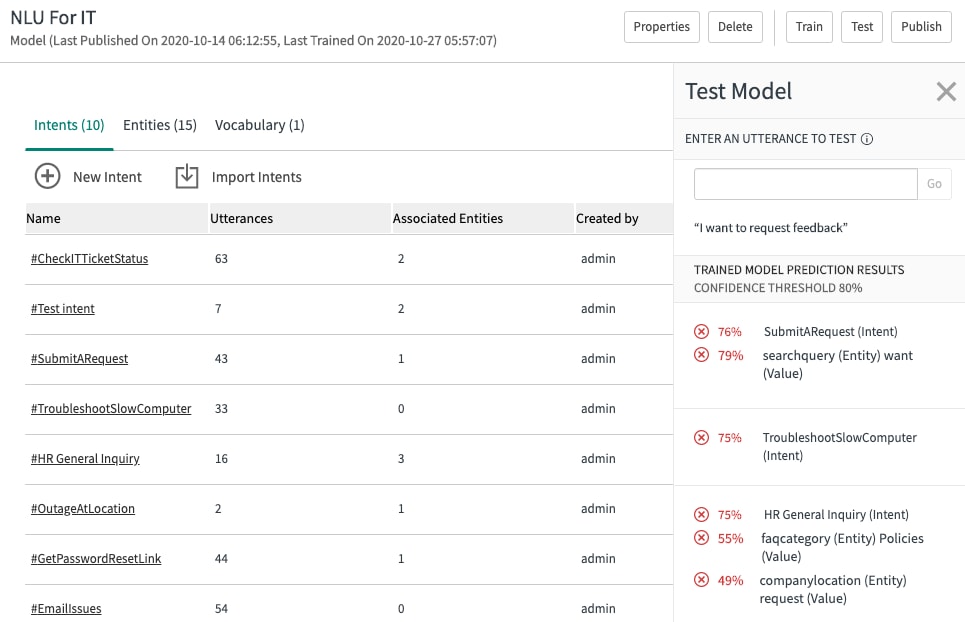Open the #CheckITTicketStatus intent

tap(87, 258)
